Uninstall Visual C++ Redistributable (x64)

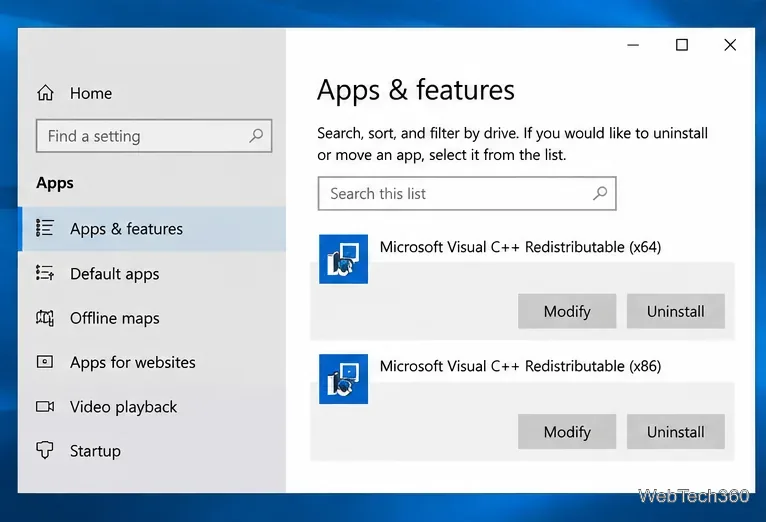pyautogui.click(x=676, y=311)
